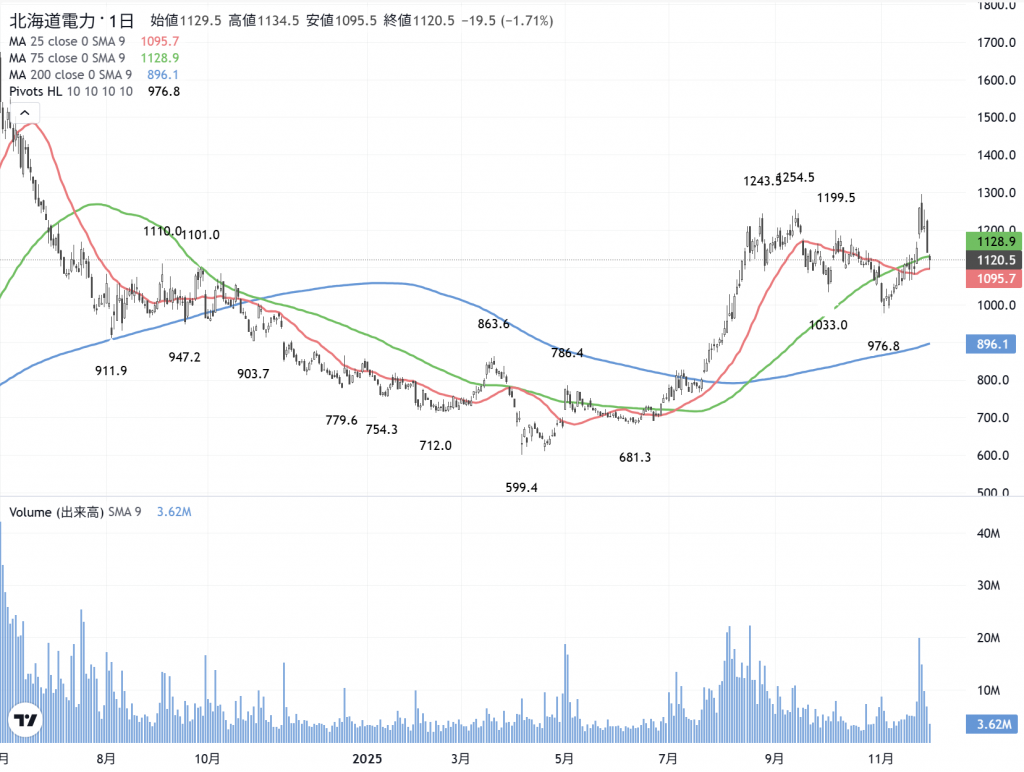Click the 1199.5 pivot high label
Viewport: 1024px width, 772px height.
[x=836, y=198]
